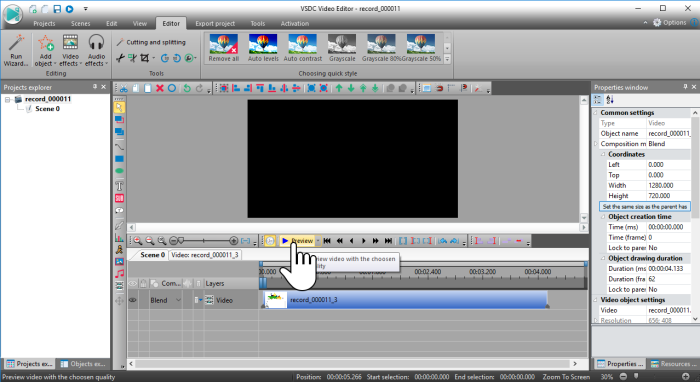Click the tooltip speech balloon tool

(x=119, y=210)
